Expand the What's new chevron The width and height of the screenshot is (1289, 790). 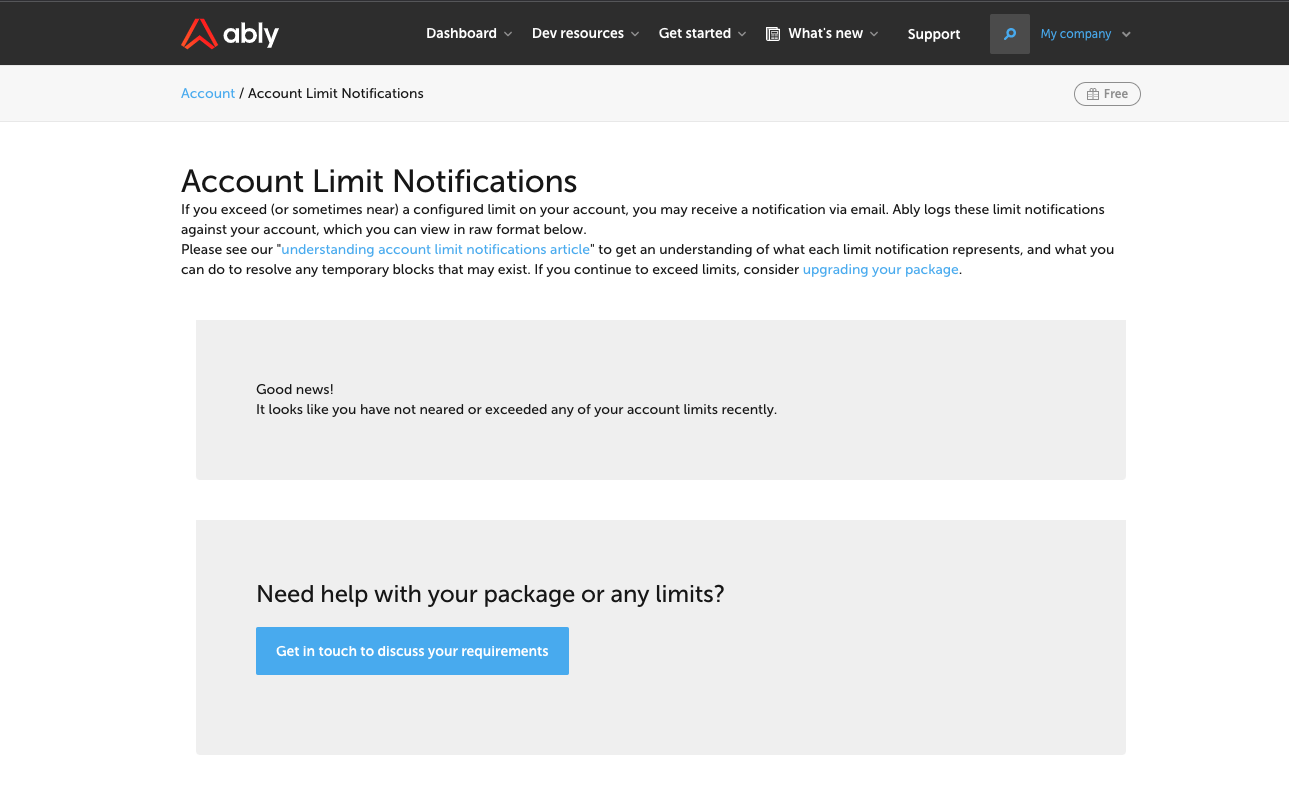click(874, 34)
